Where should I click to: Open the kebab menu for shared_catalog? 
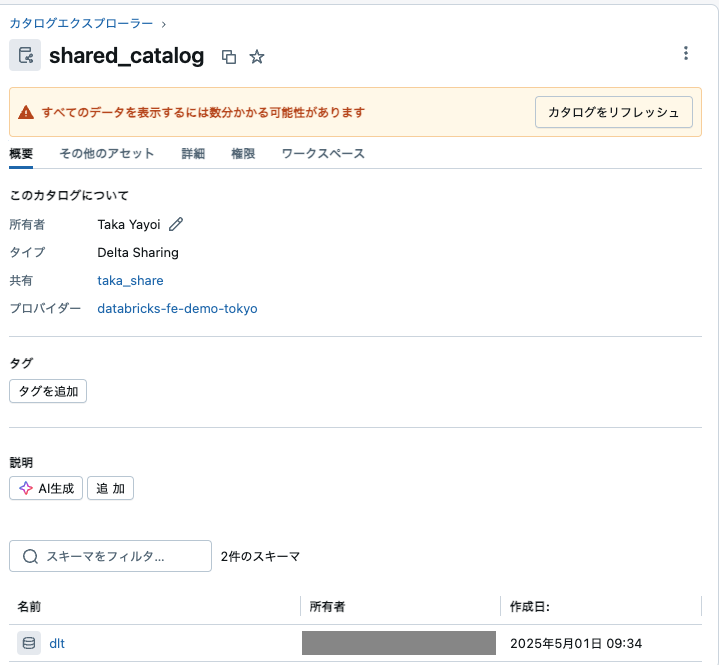(x=686, y=53)
